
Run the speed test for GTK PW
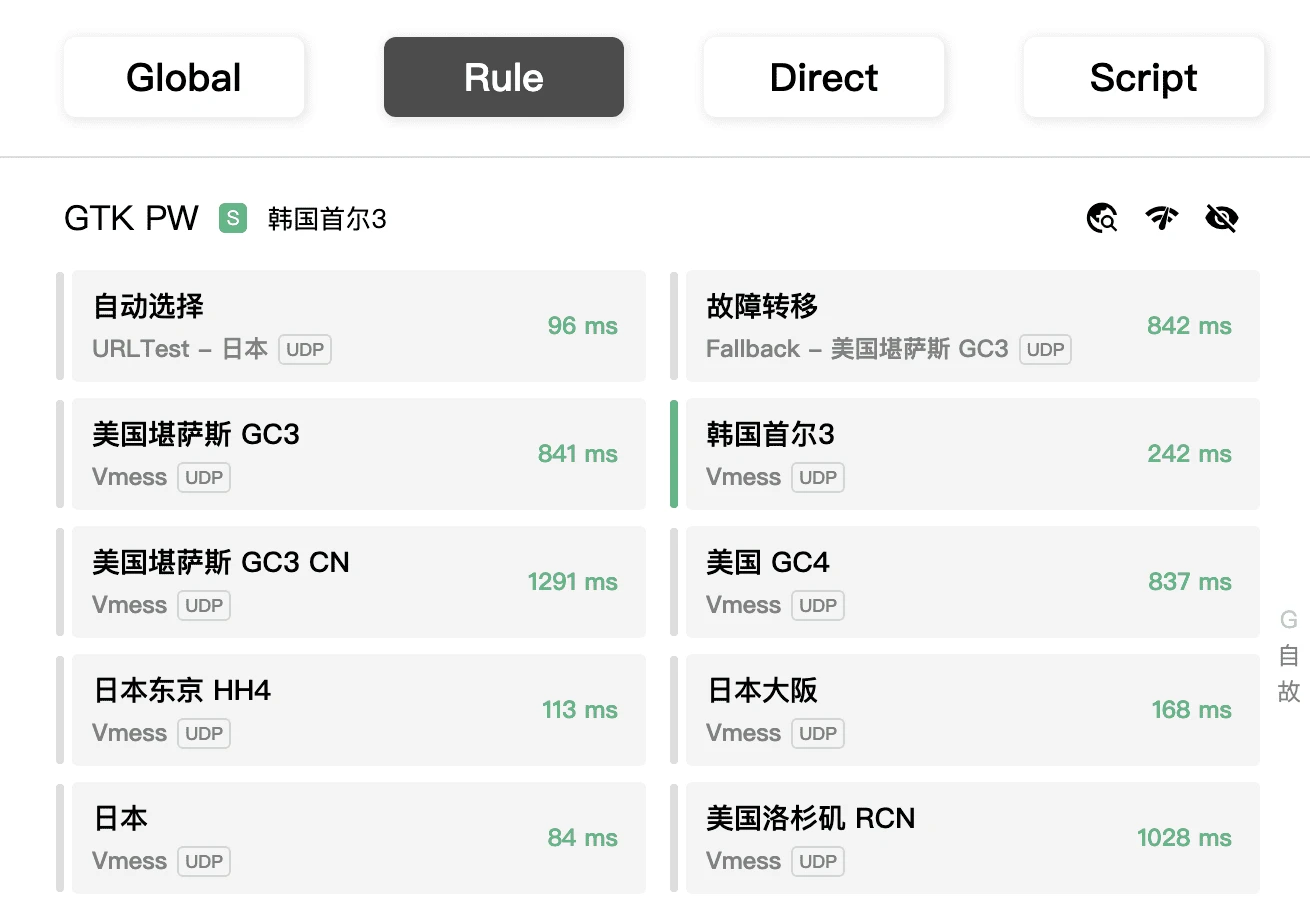pos(1162,218)
